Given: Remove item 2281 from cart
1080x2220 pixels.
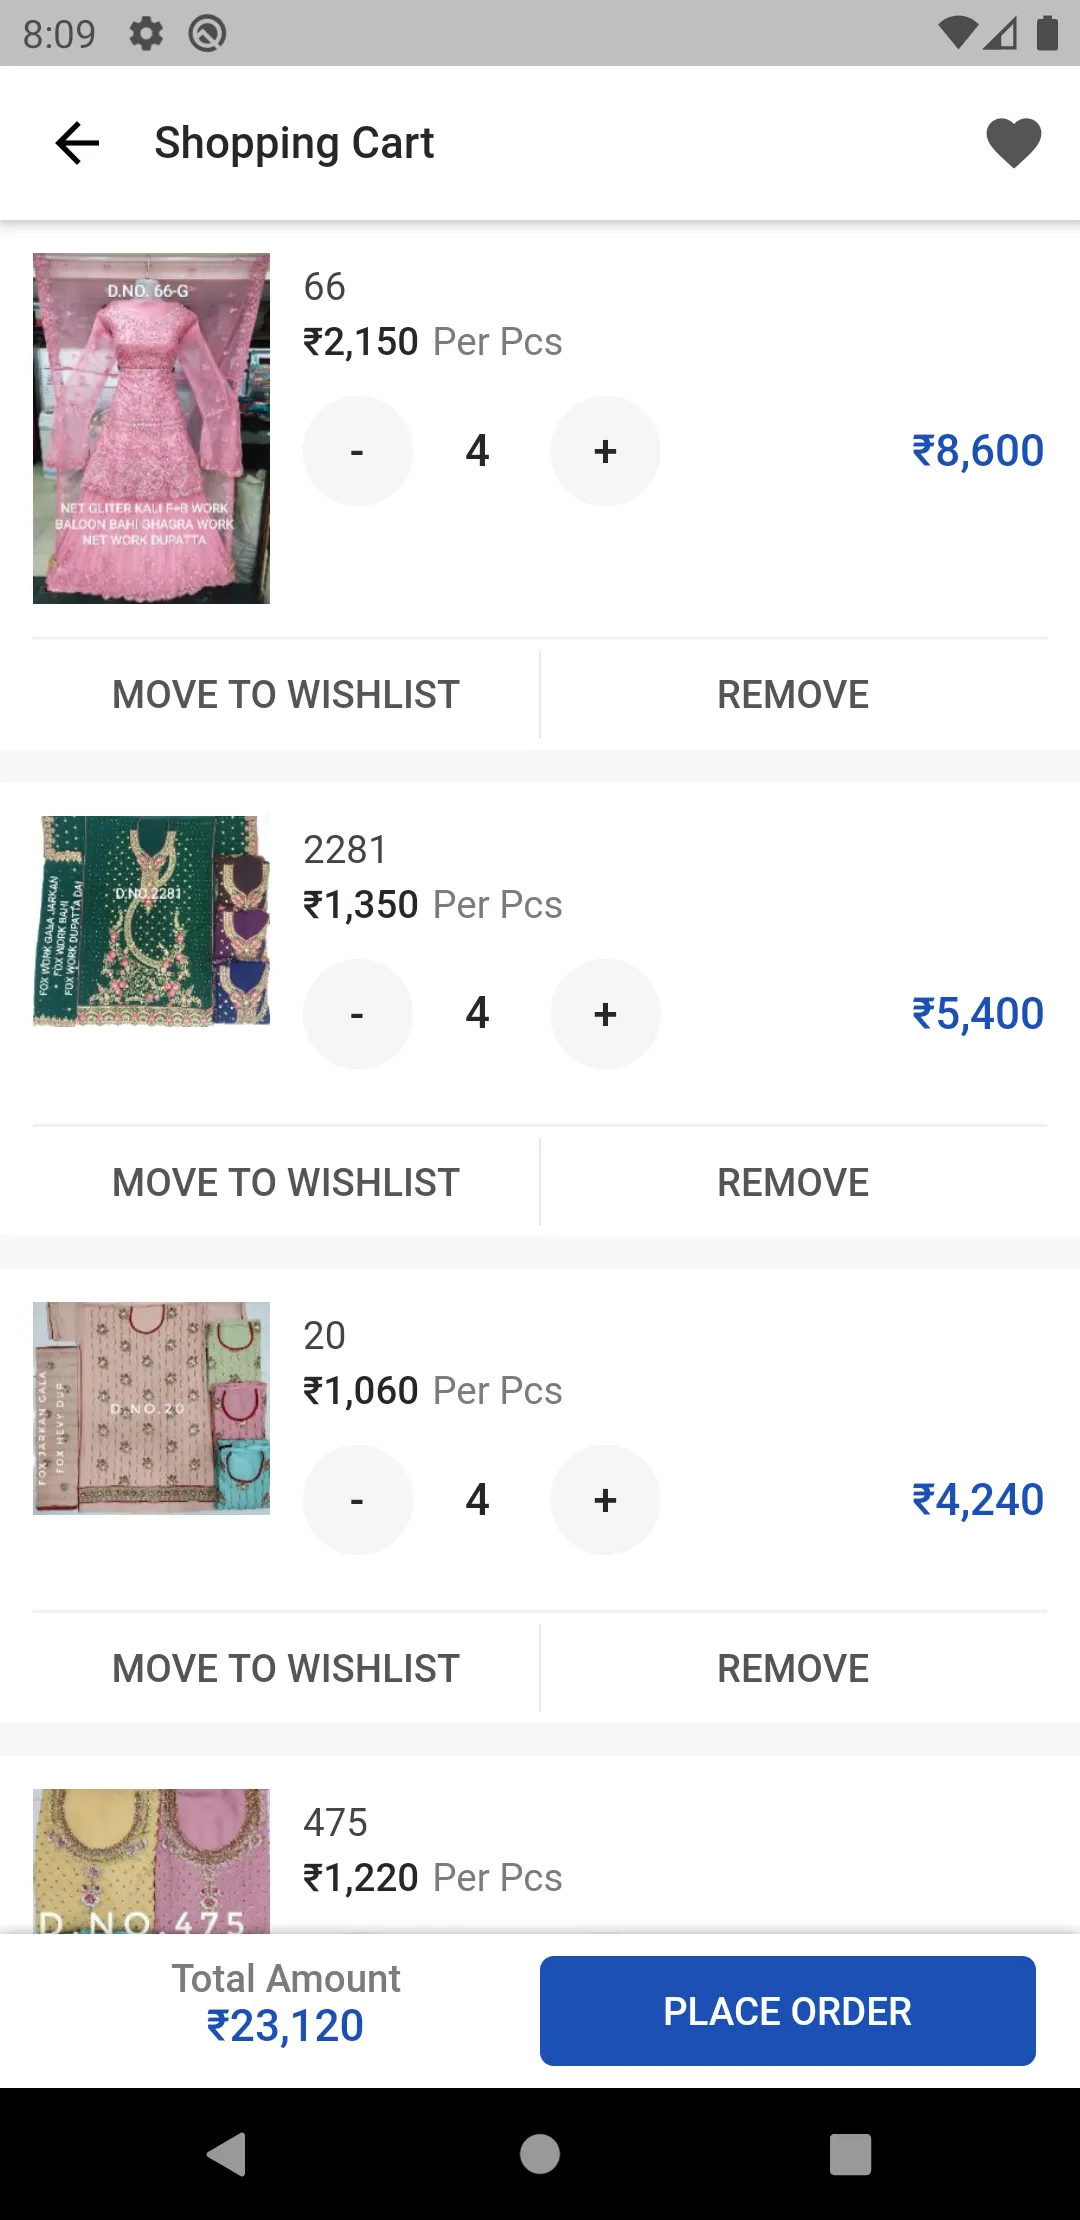Looking at the screenshot, I should 793,1182.
